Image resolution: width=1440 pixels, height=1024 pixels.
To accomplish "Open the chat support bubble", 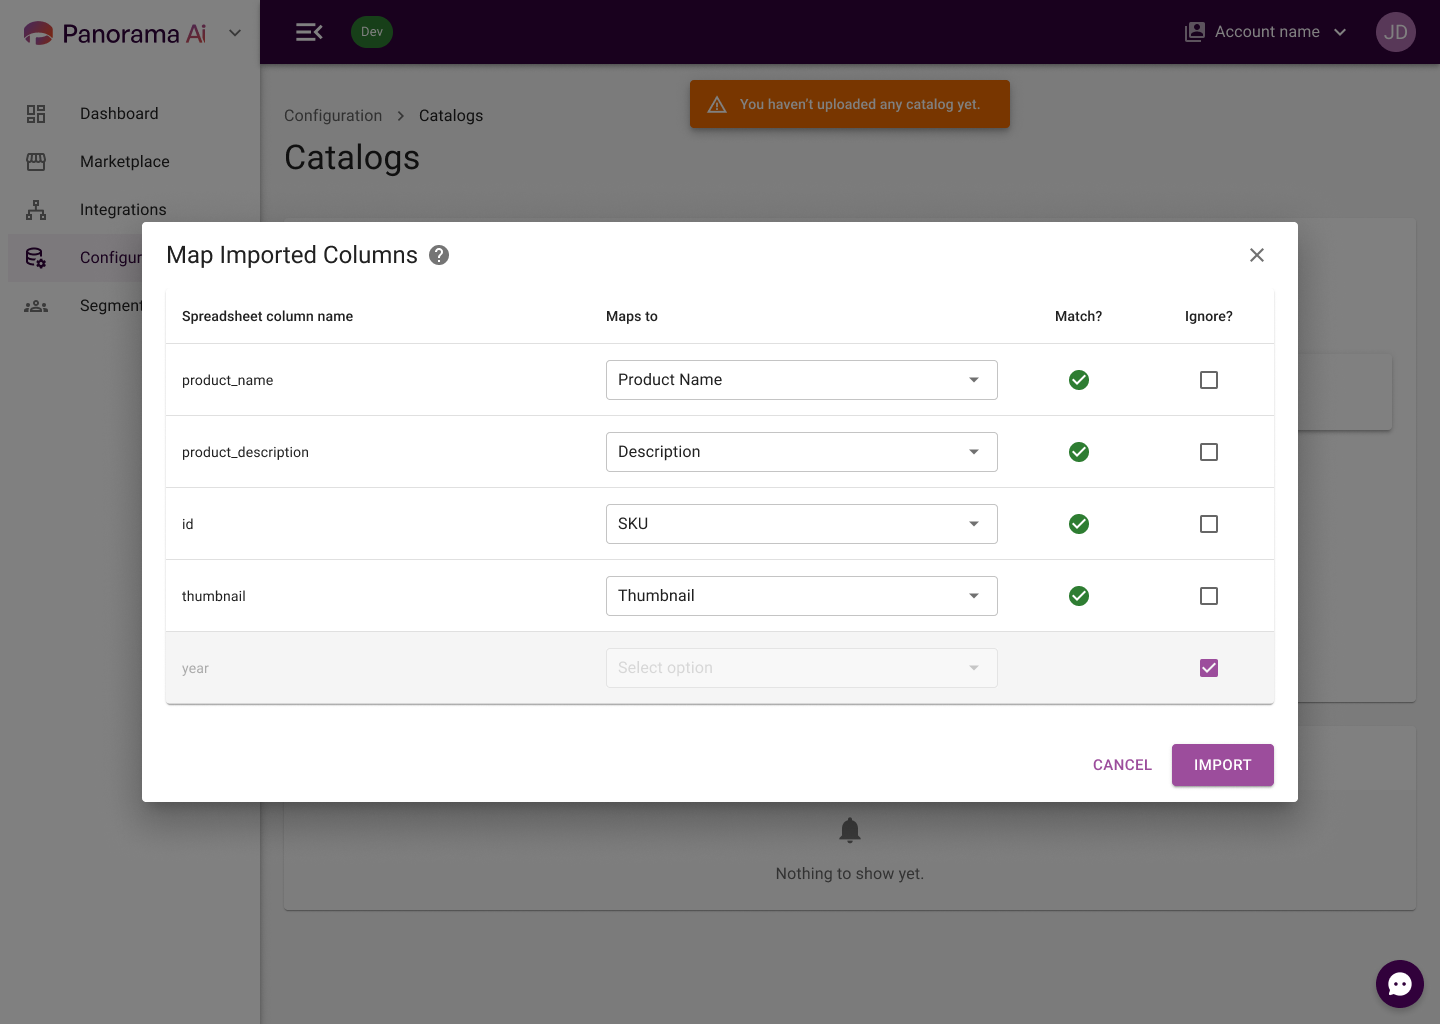I will [1400, 984].
